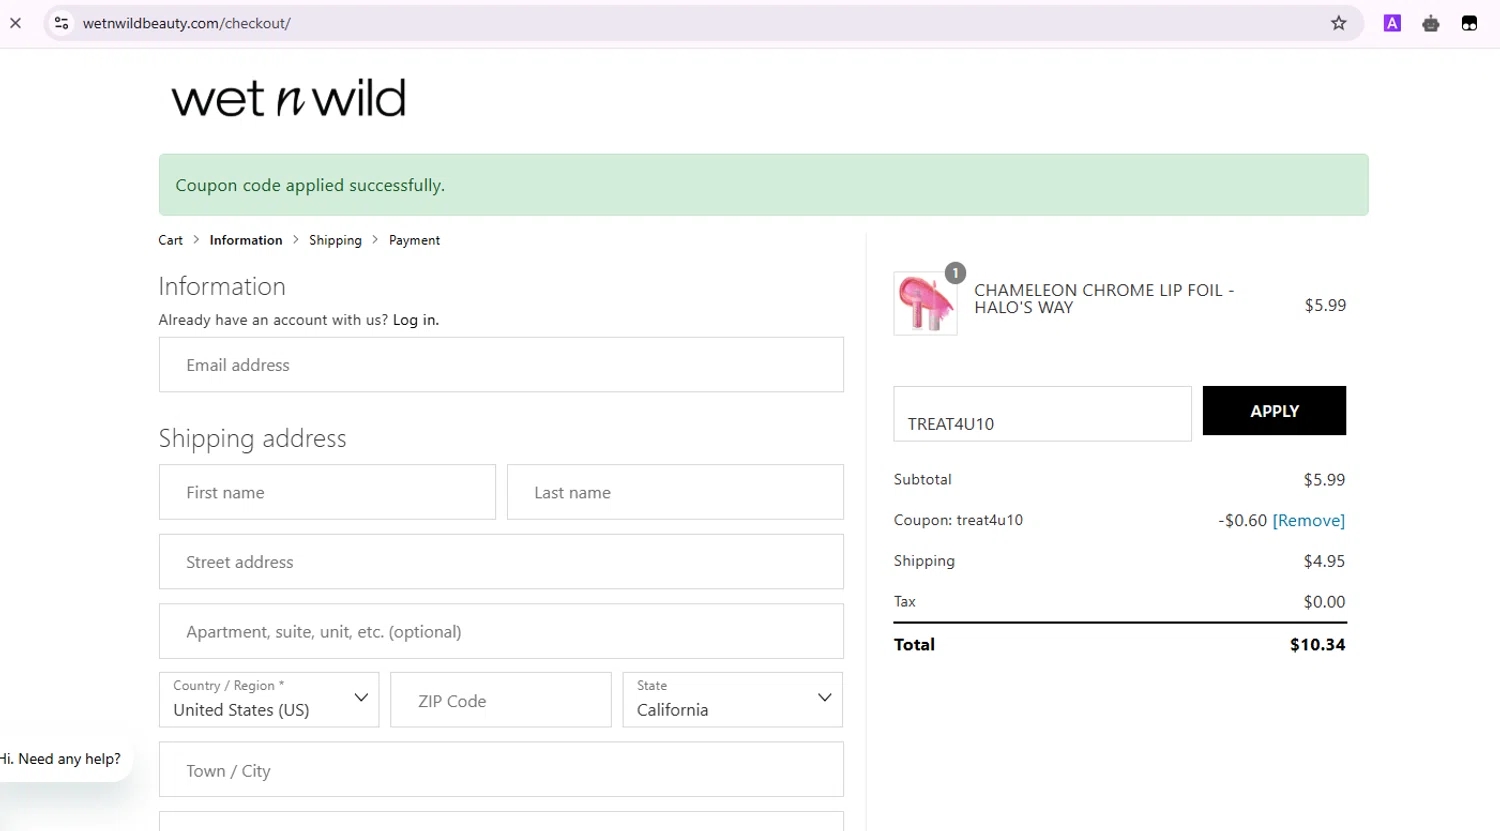Click into the First name field
This screenshot has width=1500, height=831.
point(327,492)
